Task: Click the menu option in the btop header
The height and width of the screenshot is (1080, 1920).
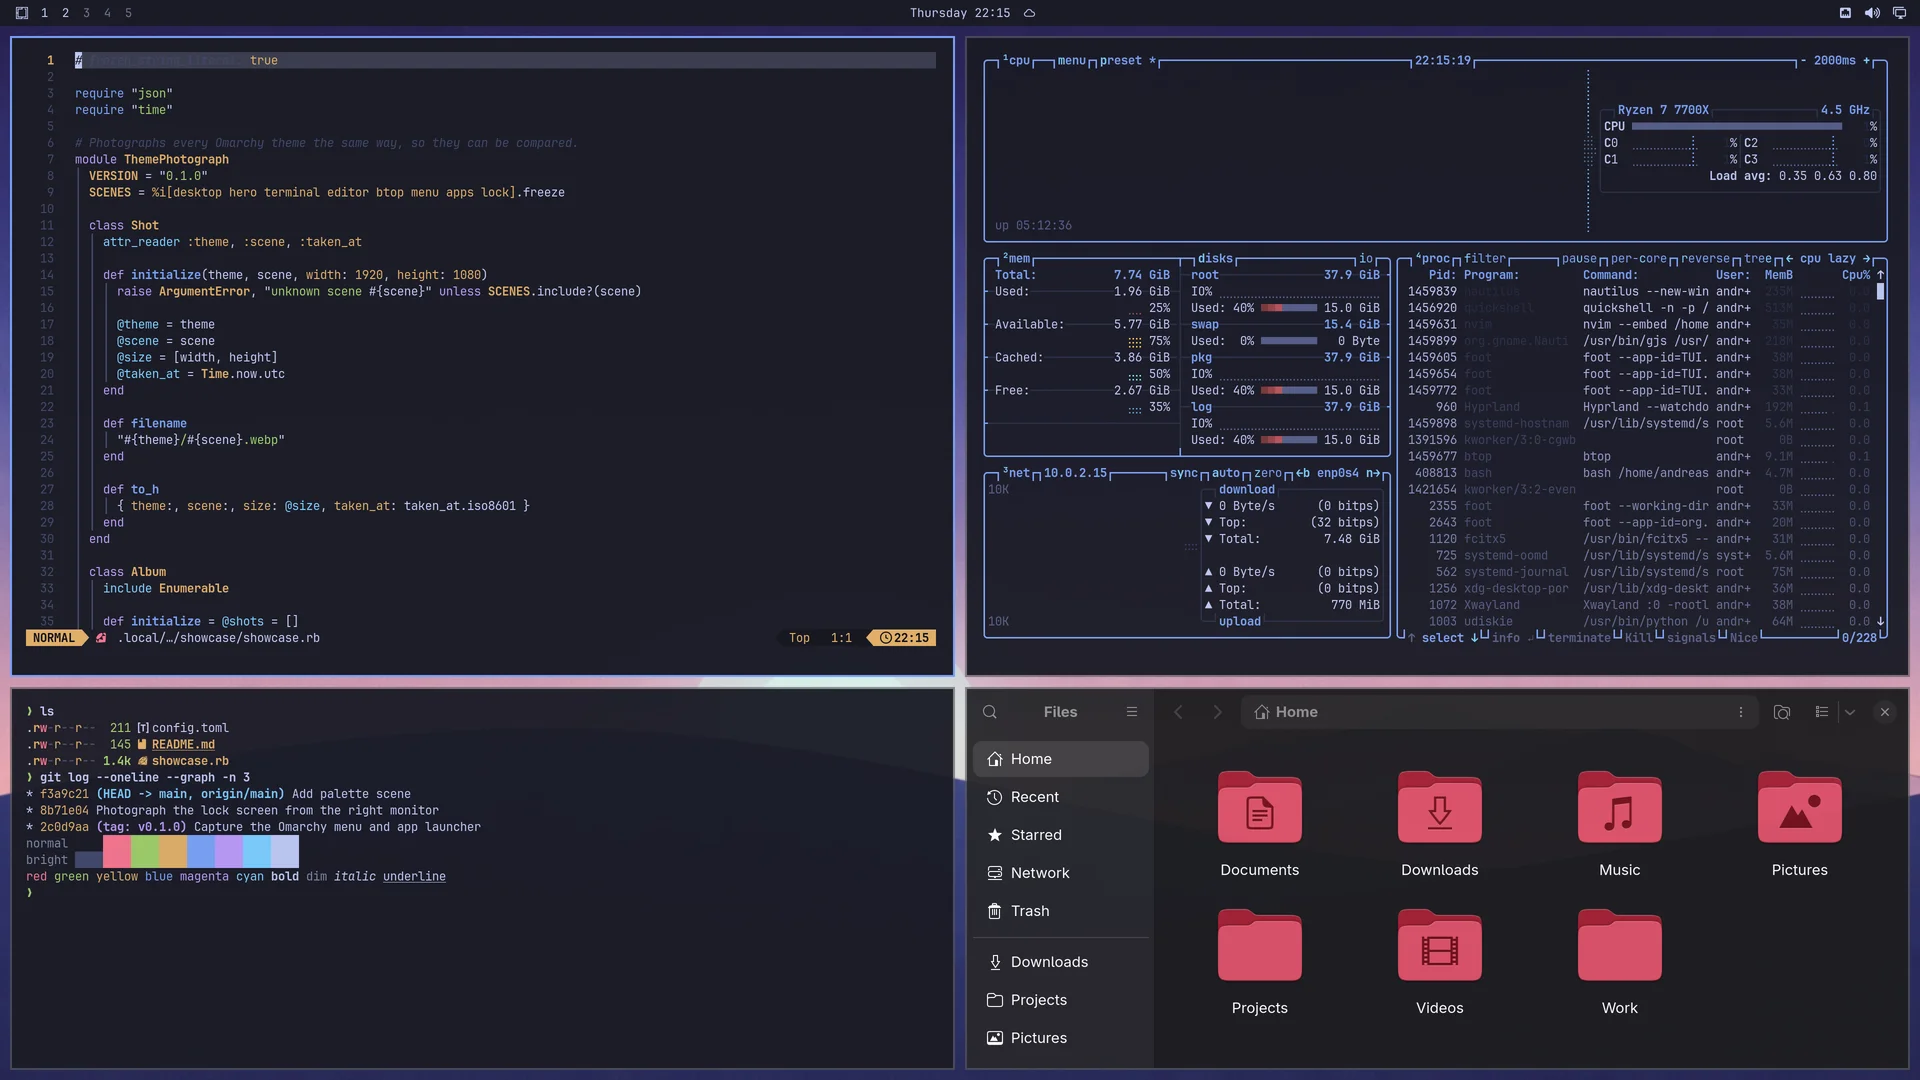Action: tap(1071, 61)
